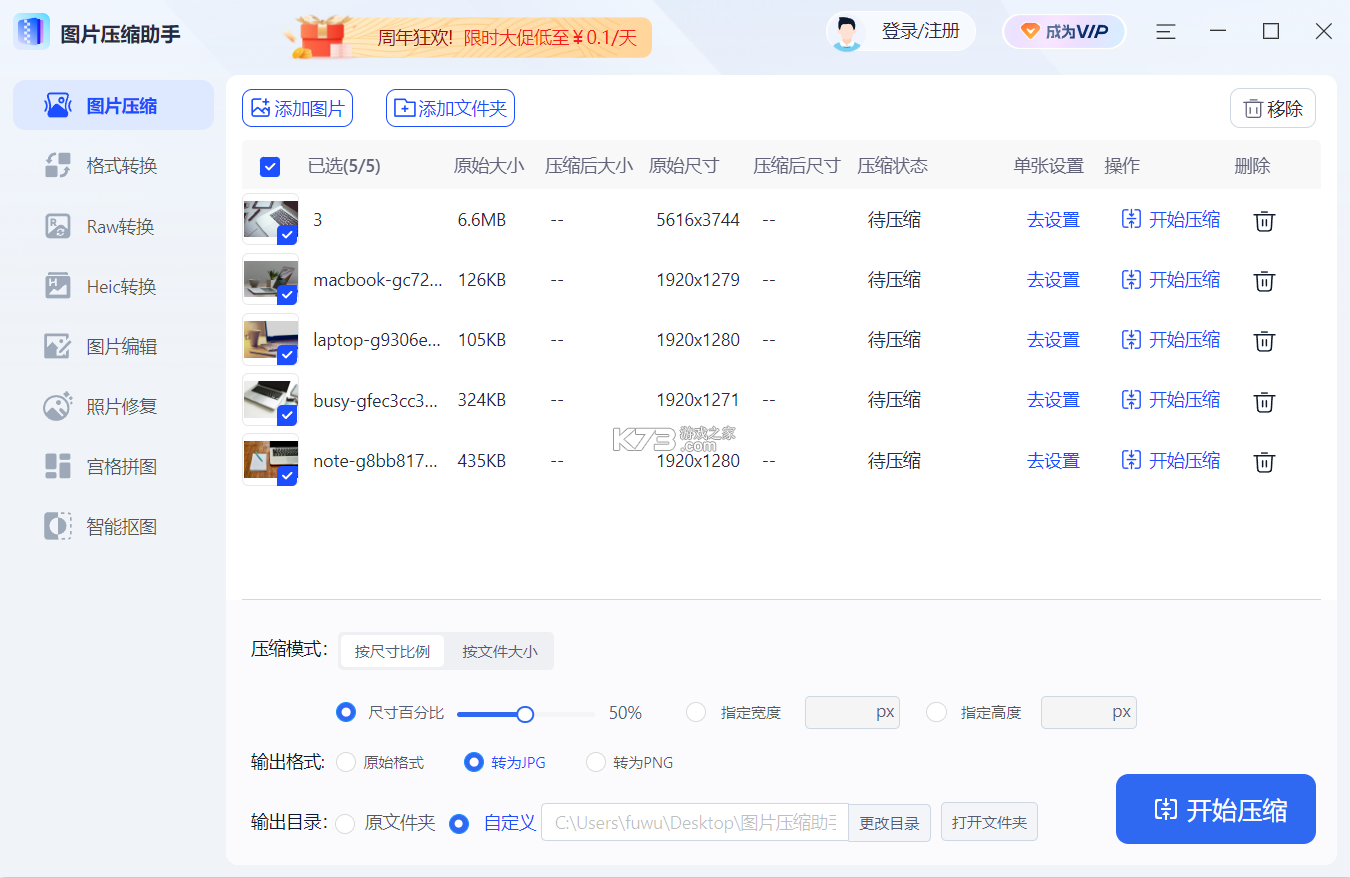
Task: Click the output directory path field
Action: coord(694,823)
